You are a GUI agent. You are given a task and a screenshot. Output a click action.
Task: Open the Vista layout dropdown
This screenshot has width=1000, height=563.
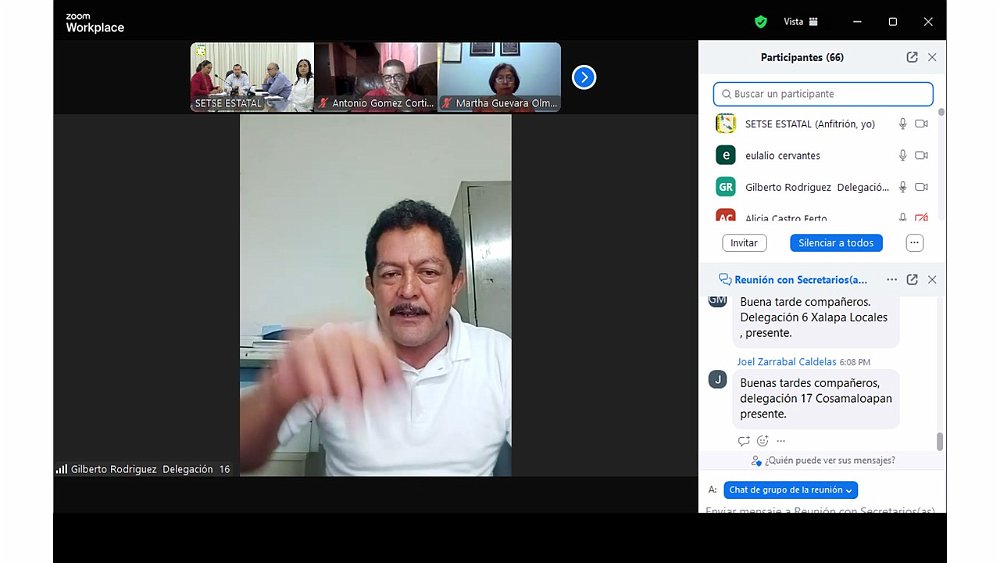(x=801, y=21)
